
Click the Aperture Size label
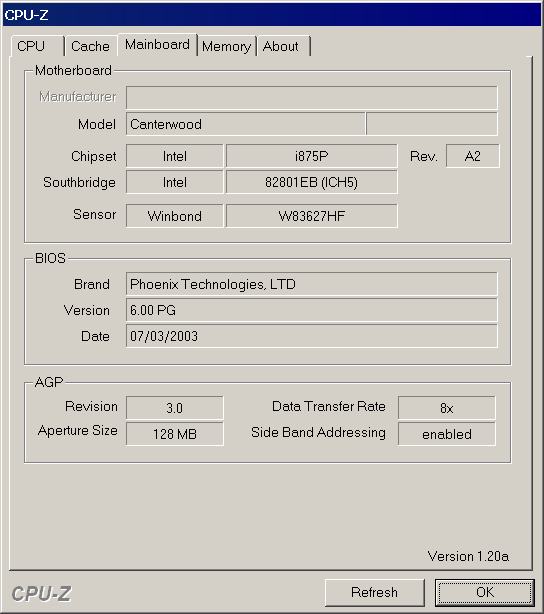point(78,431)
